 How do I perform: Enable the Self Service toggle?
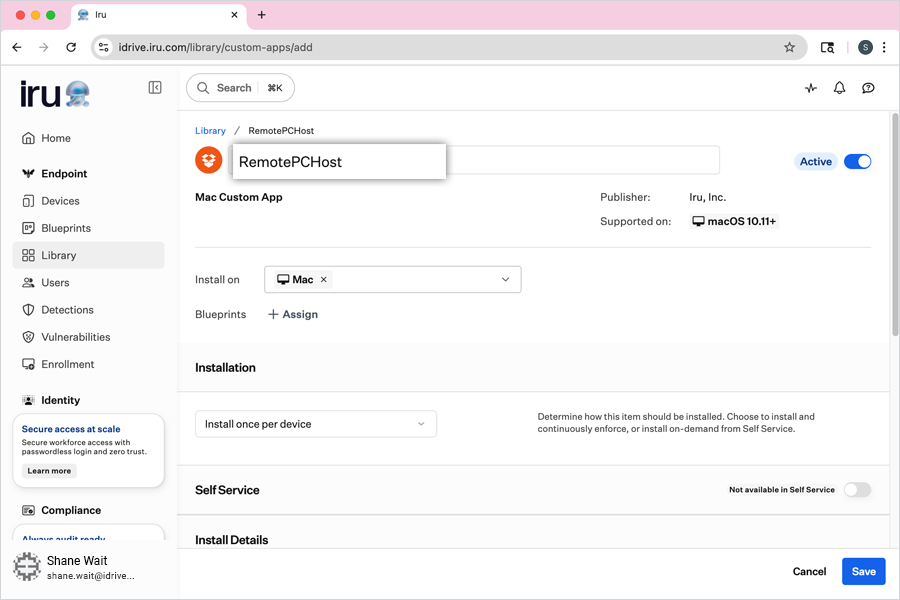click(x=857, y=490)
